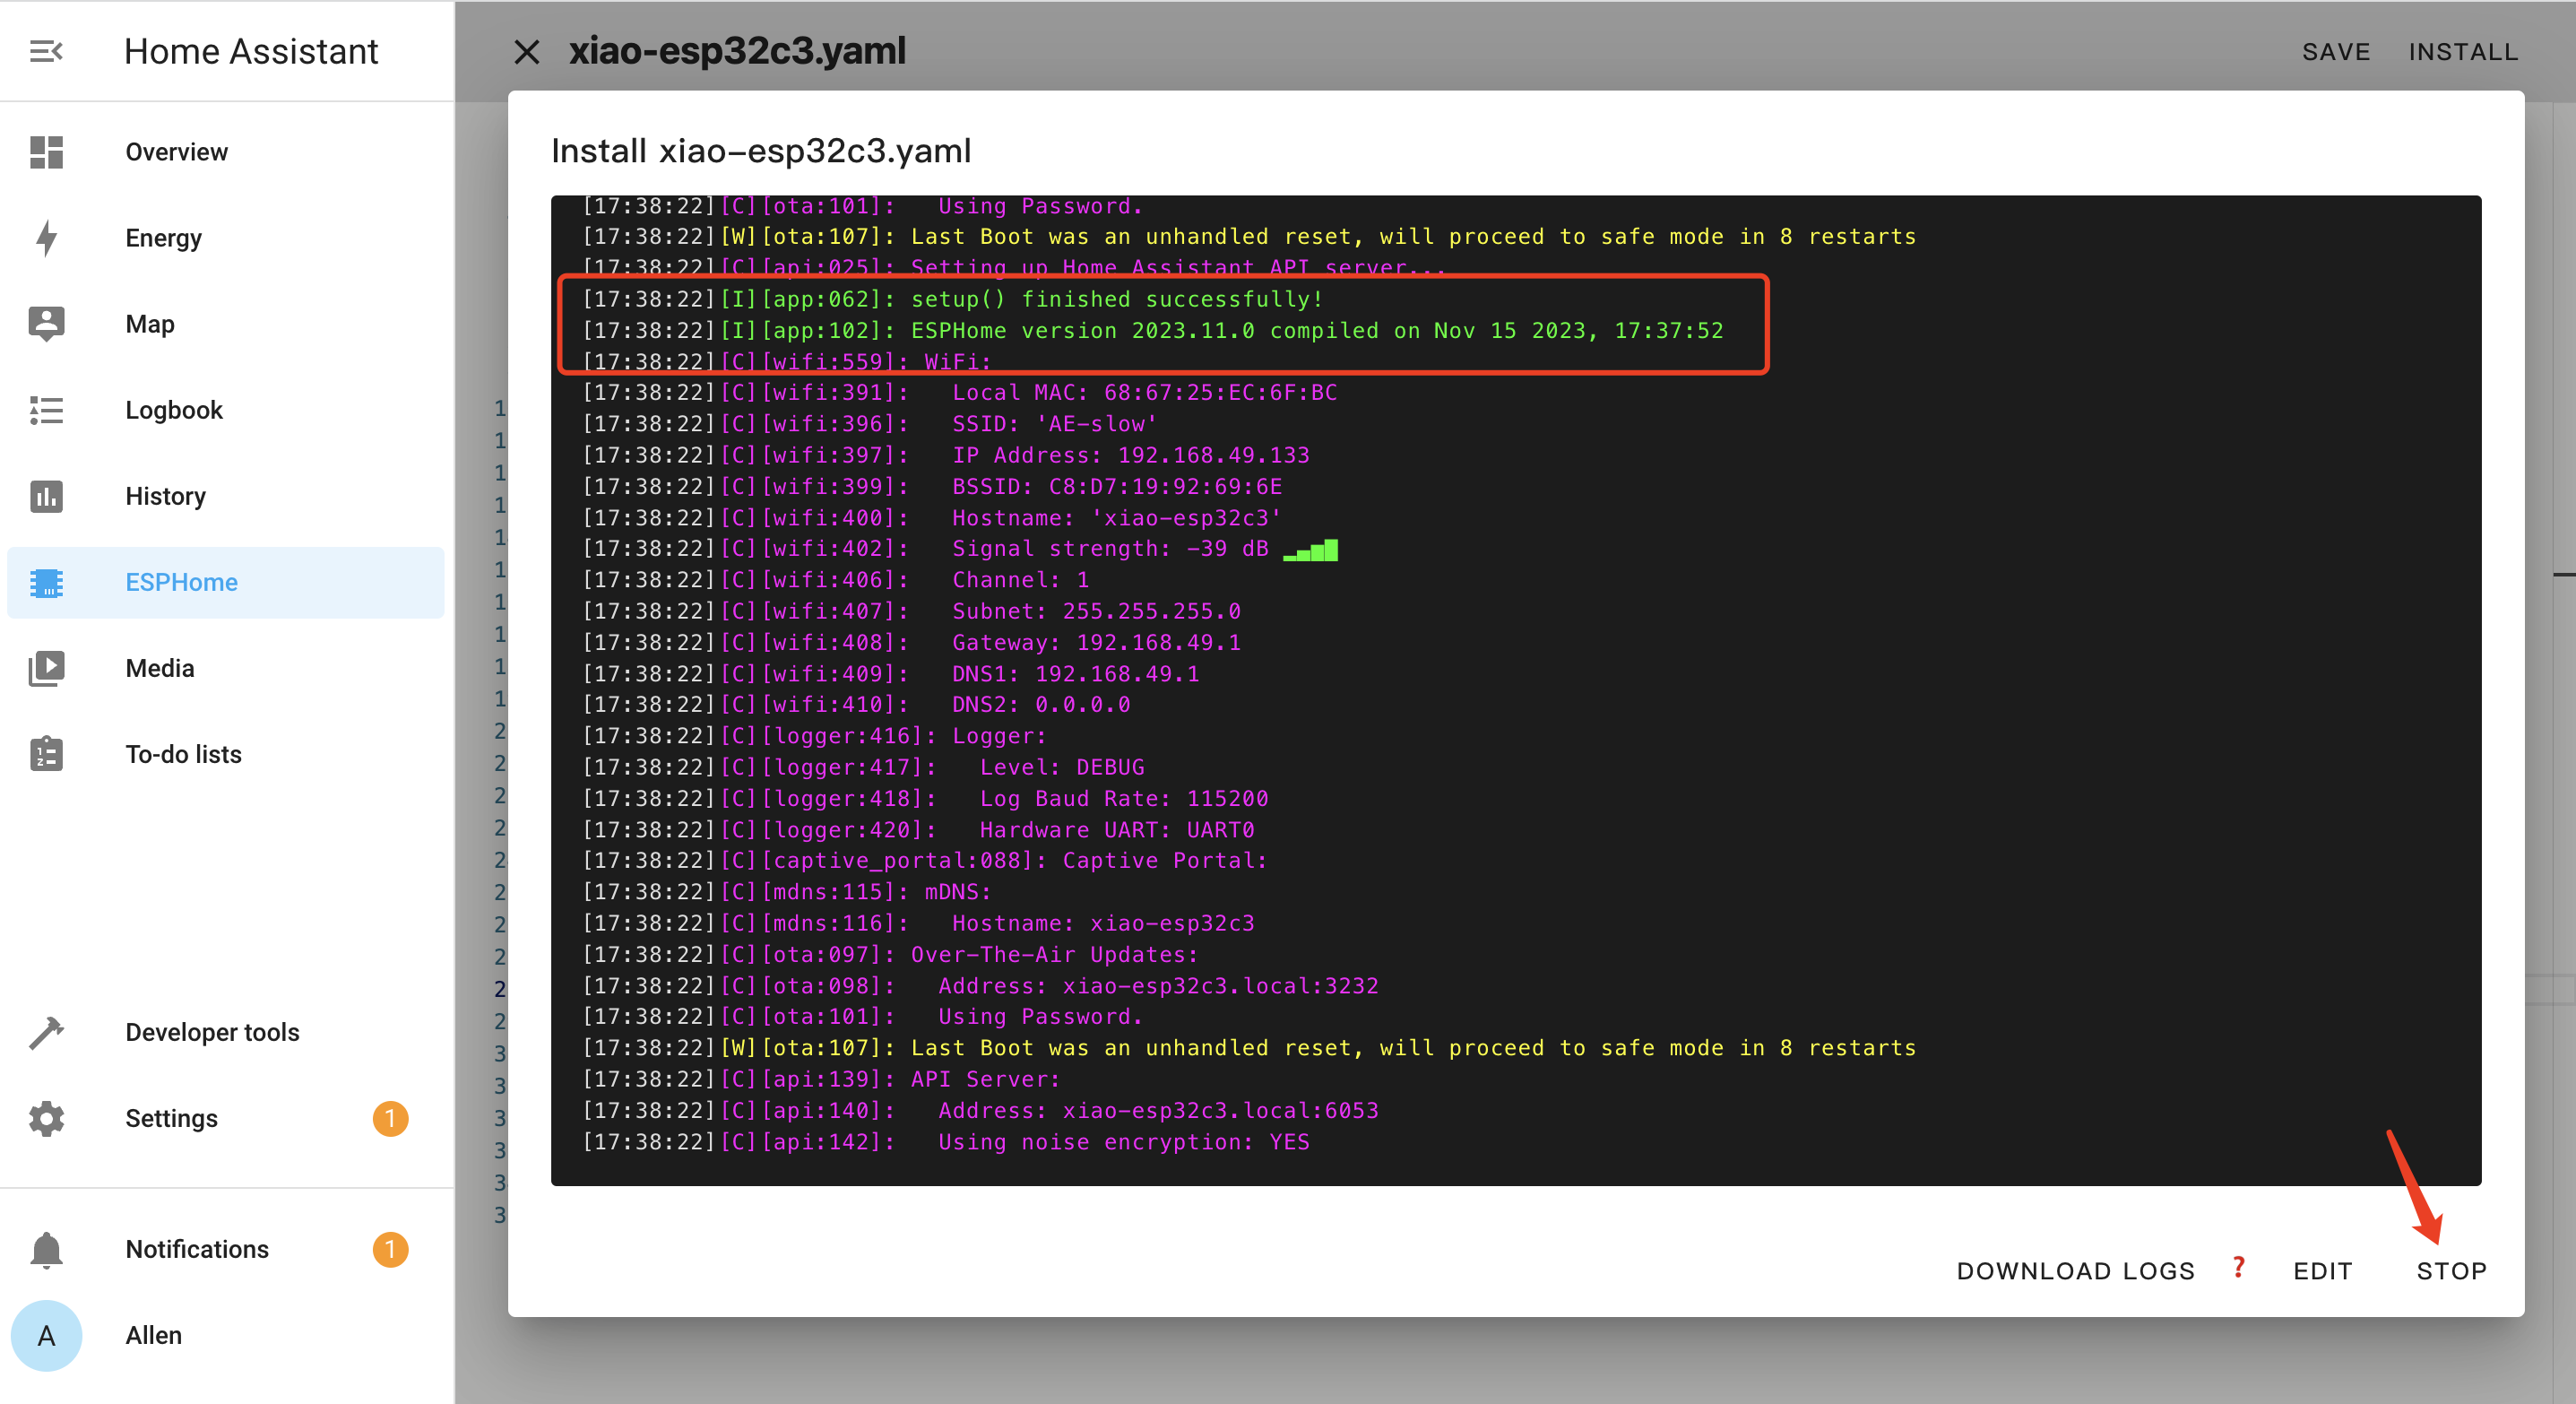Click the Settings update badge
The width and height of the screenshot is (2576, 1404).
pos(390,1118)
